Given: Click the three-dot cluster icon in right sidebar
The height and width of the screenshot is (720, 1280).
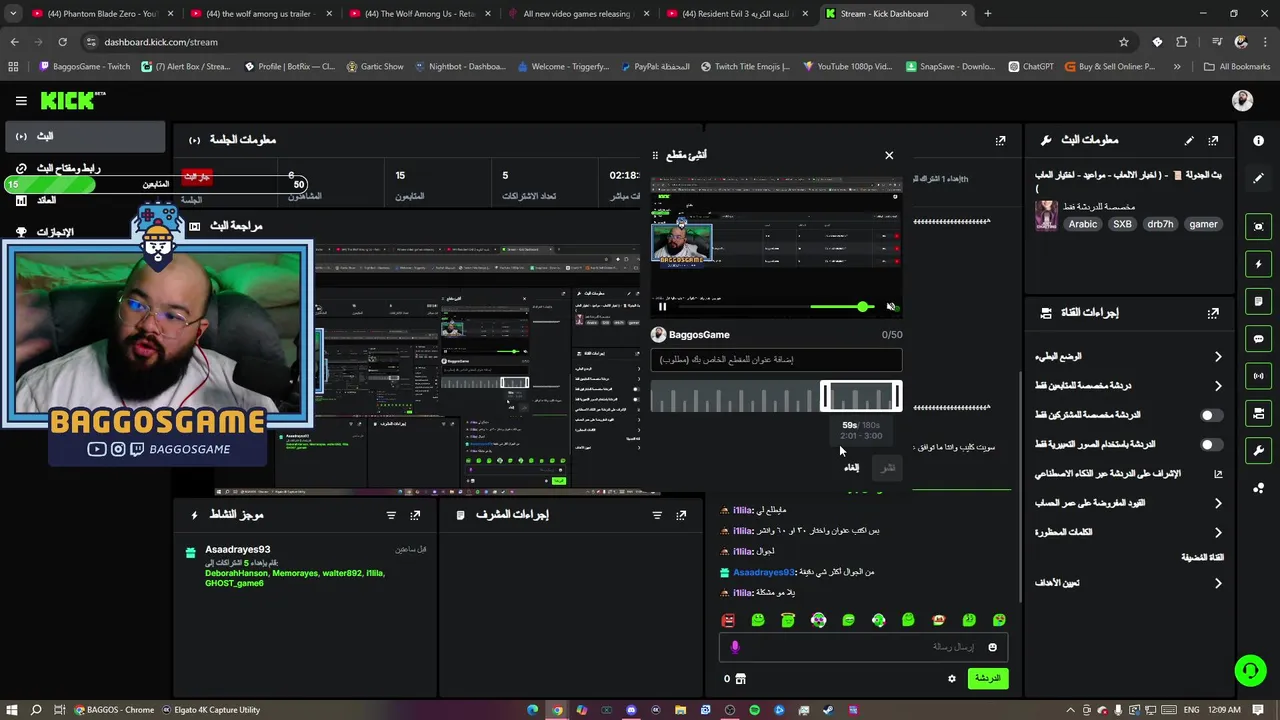Looking at the screenshot, I should point(1258,487).
